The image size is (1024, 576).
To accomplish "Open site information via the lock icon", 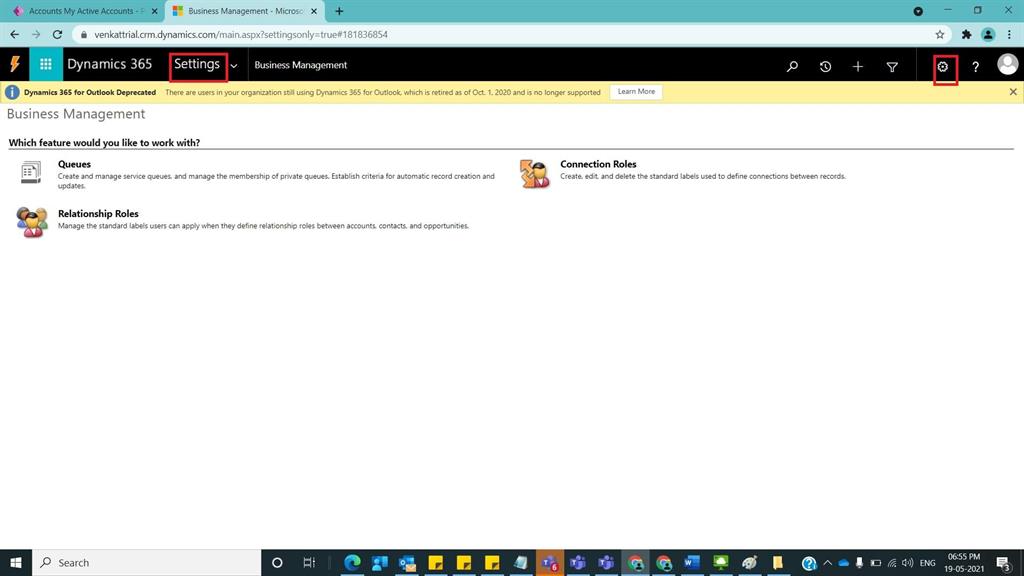I will [84, 34].
